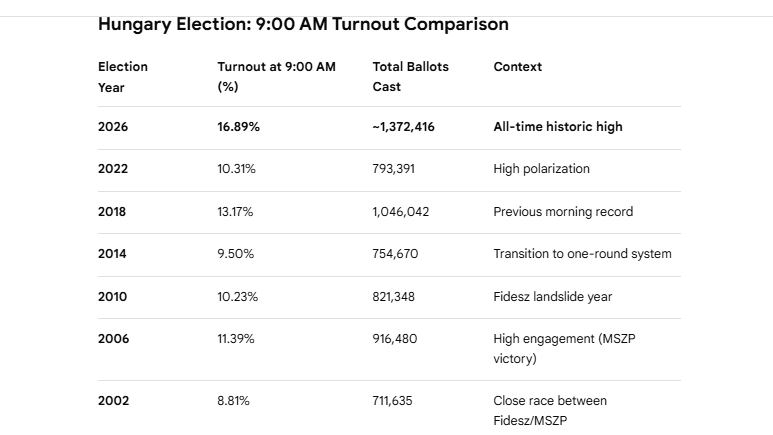Click the "Context" column header

(518, 67)
